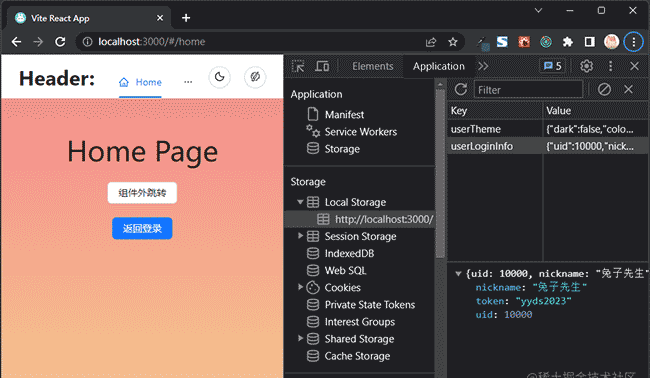Sort by the Key column header
The width and height of the screenshot is (650, 378).
pos(495,111)
